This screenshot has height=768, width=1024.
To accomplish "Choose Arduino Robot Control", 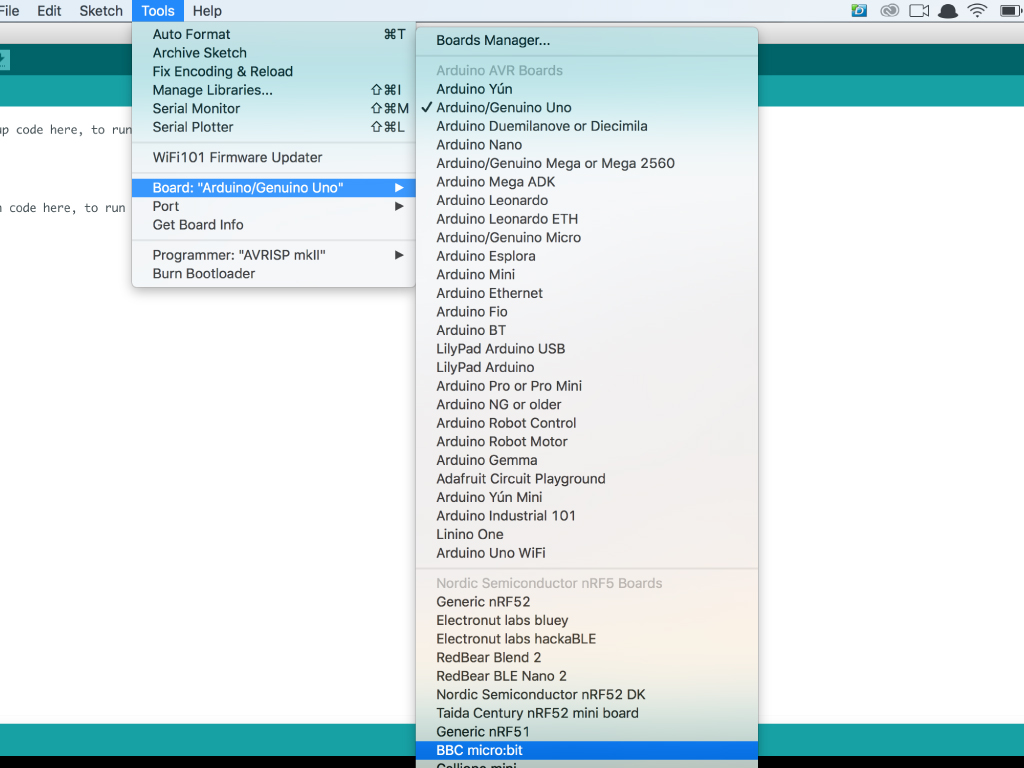I will click(586, 423).
